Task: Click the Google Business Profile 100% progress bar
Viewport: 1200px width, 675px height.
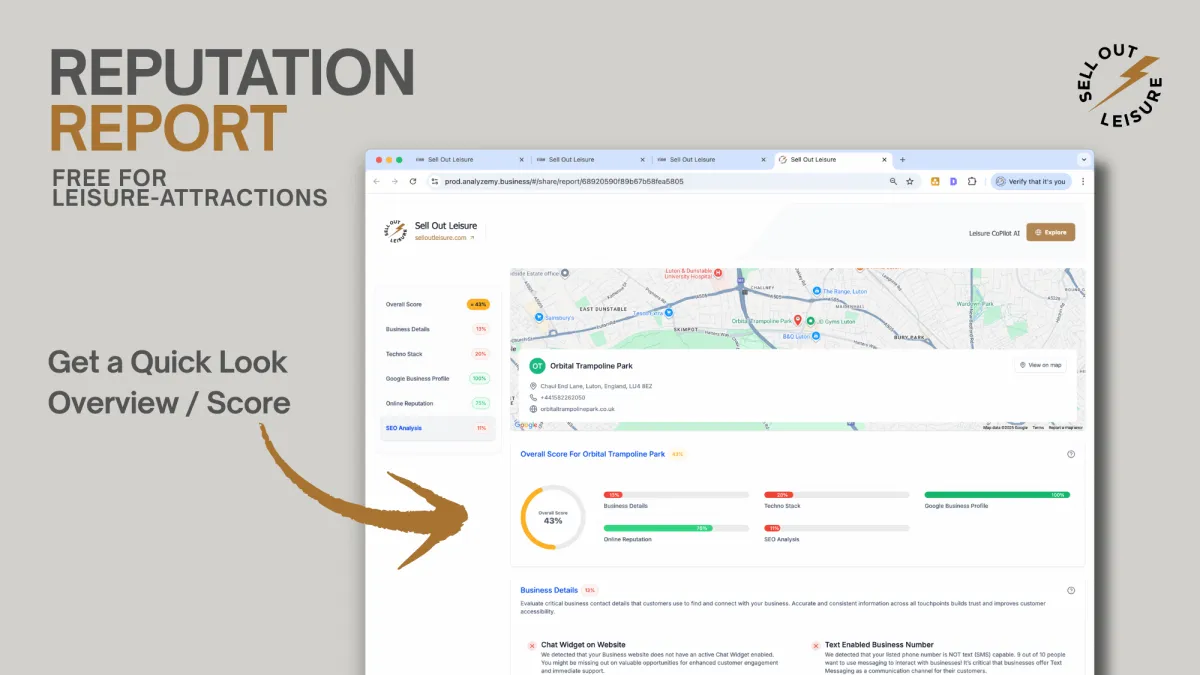Action: pyautogui.click(x=997, y=495)
